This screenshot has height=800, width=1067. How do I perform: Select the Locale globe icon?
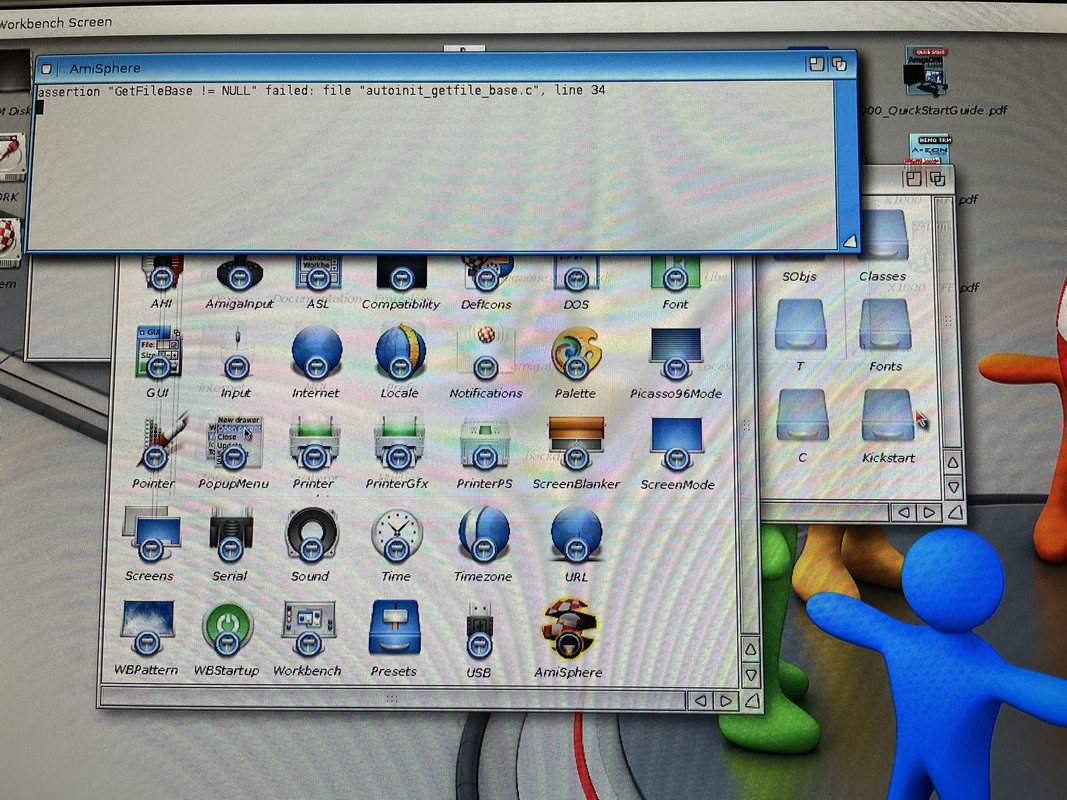point(401,352)
